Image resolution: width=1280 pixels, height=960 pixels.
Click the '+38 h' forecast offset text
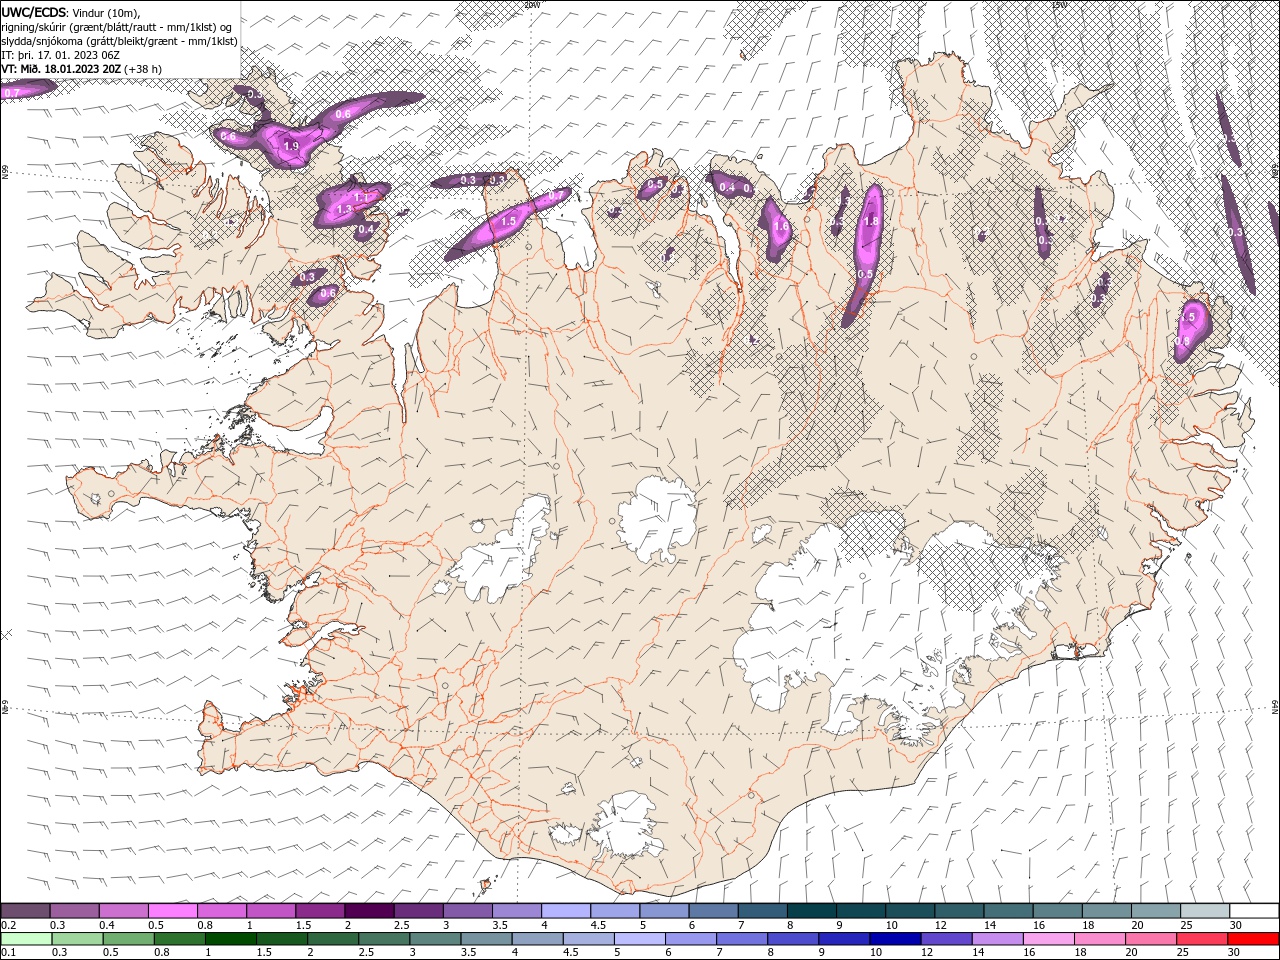tap(143, 68)
